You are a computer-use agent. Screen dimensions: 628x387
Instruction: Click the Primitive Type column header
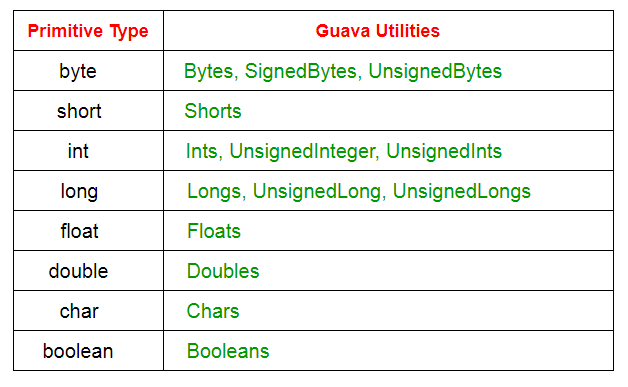[x=88, y=31]
